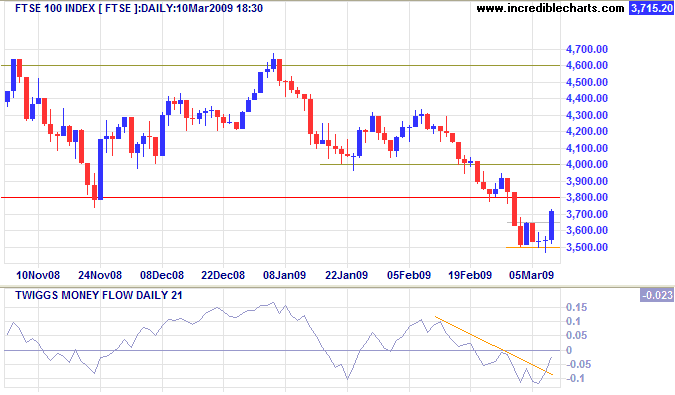Select the 4,200.00 price axis label
Image resolution: width=675 pixels, height=395 pixels.
pyautogui.click(x=587, y=131)
